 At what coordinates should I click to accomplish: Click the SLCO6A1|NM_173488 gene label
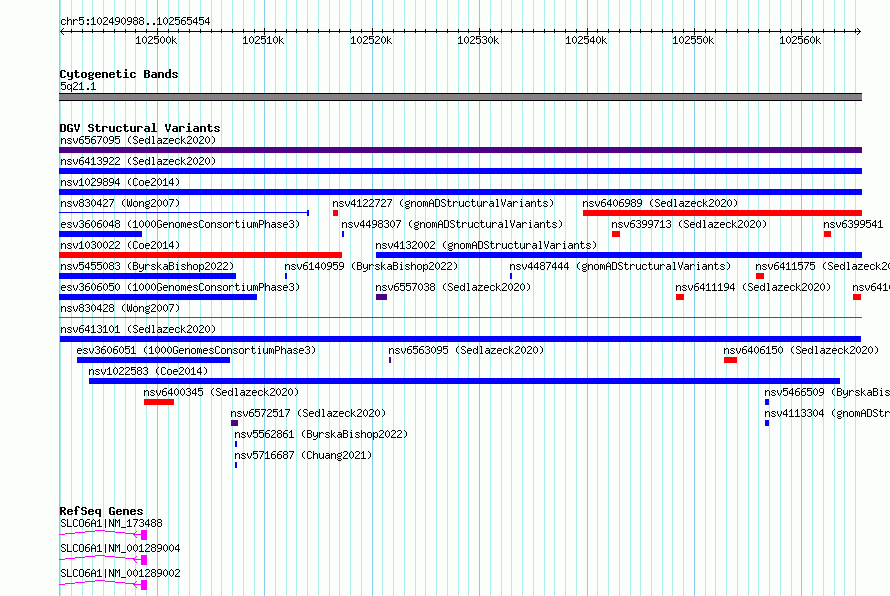pos(111,523)
